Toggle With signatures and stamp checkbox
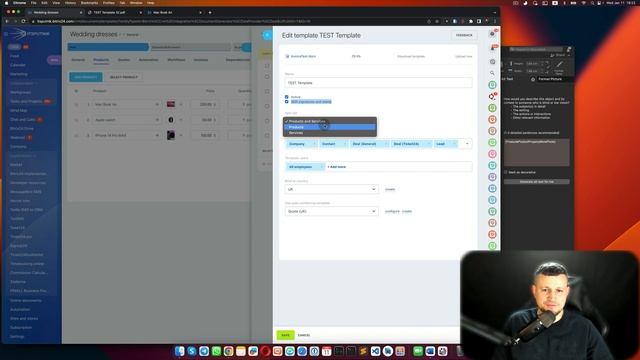Screen dimensions: 640x360 click(x=287, y=101)
